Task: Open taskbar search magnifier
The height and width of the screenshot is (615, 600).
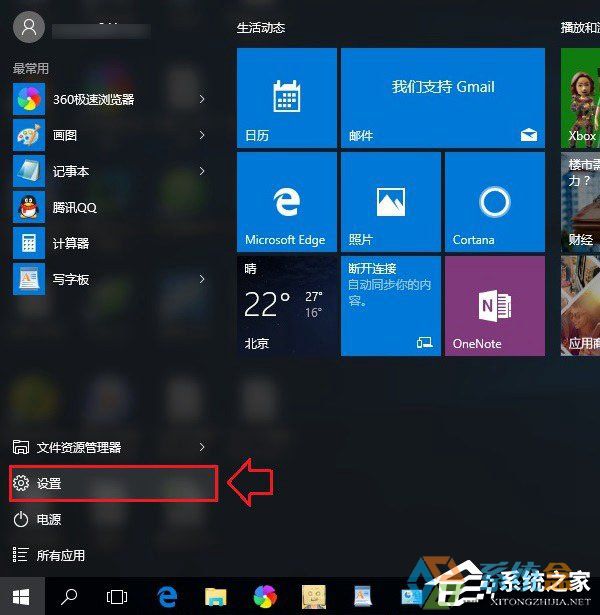Action: click(69, 597)
